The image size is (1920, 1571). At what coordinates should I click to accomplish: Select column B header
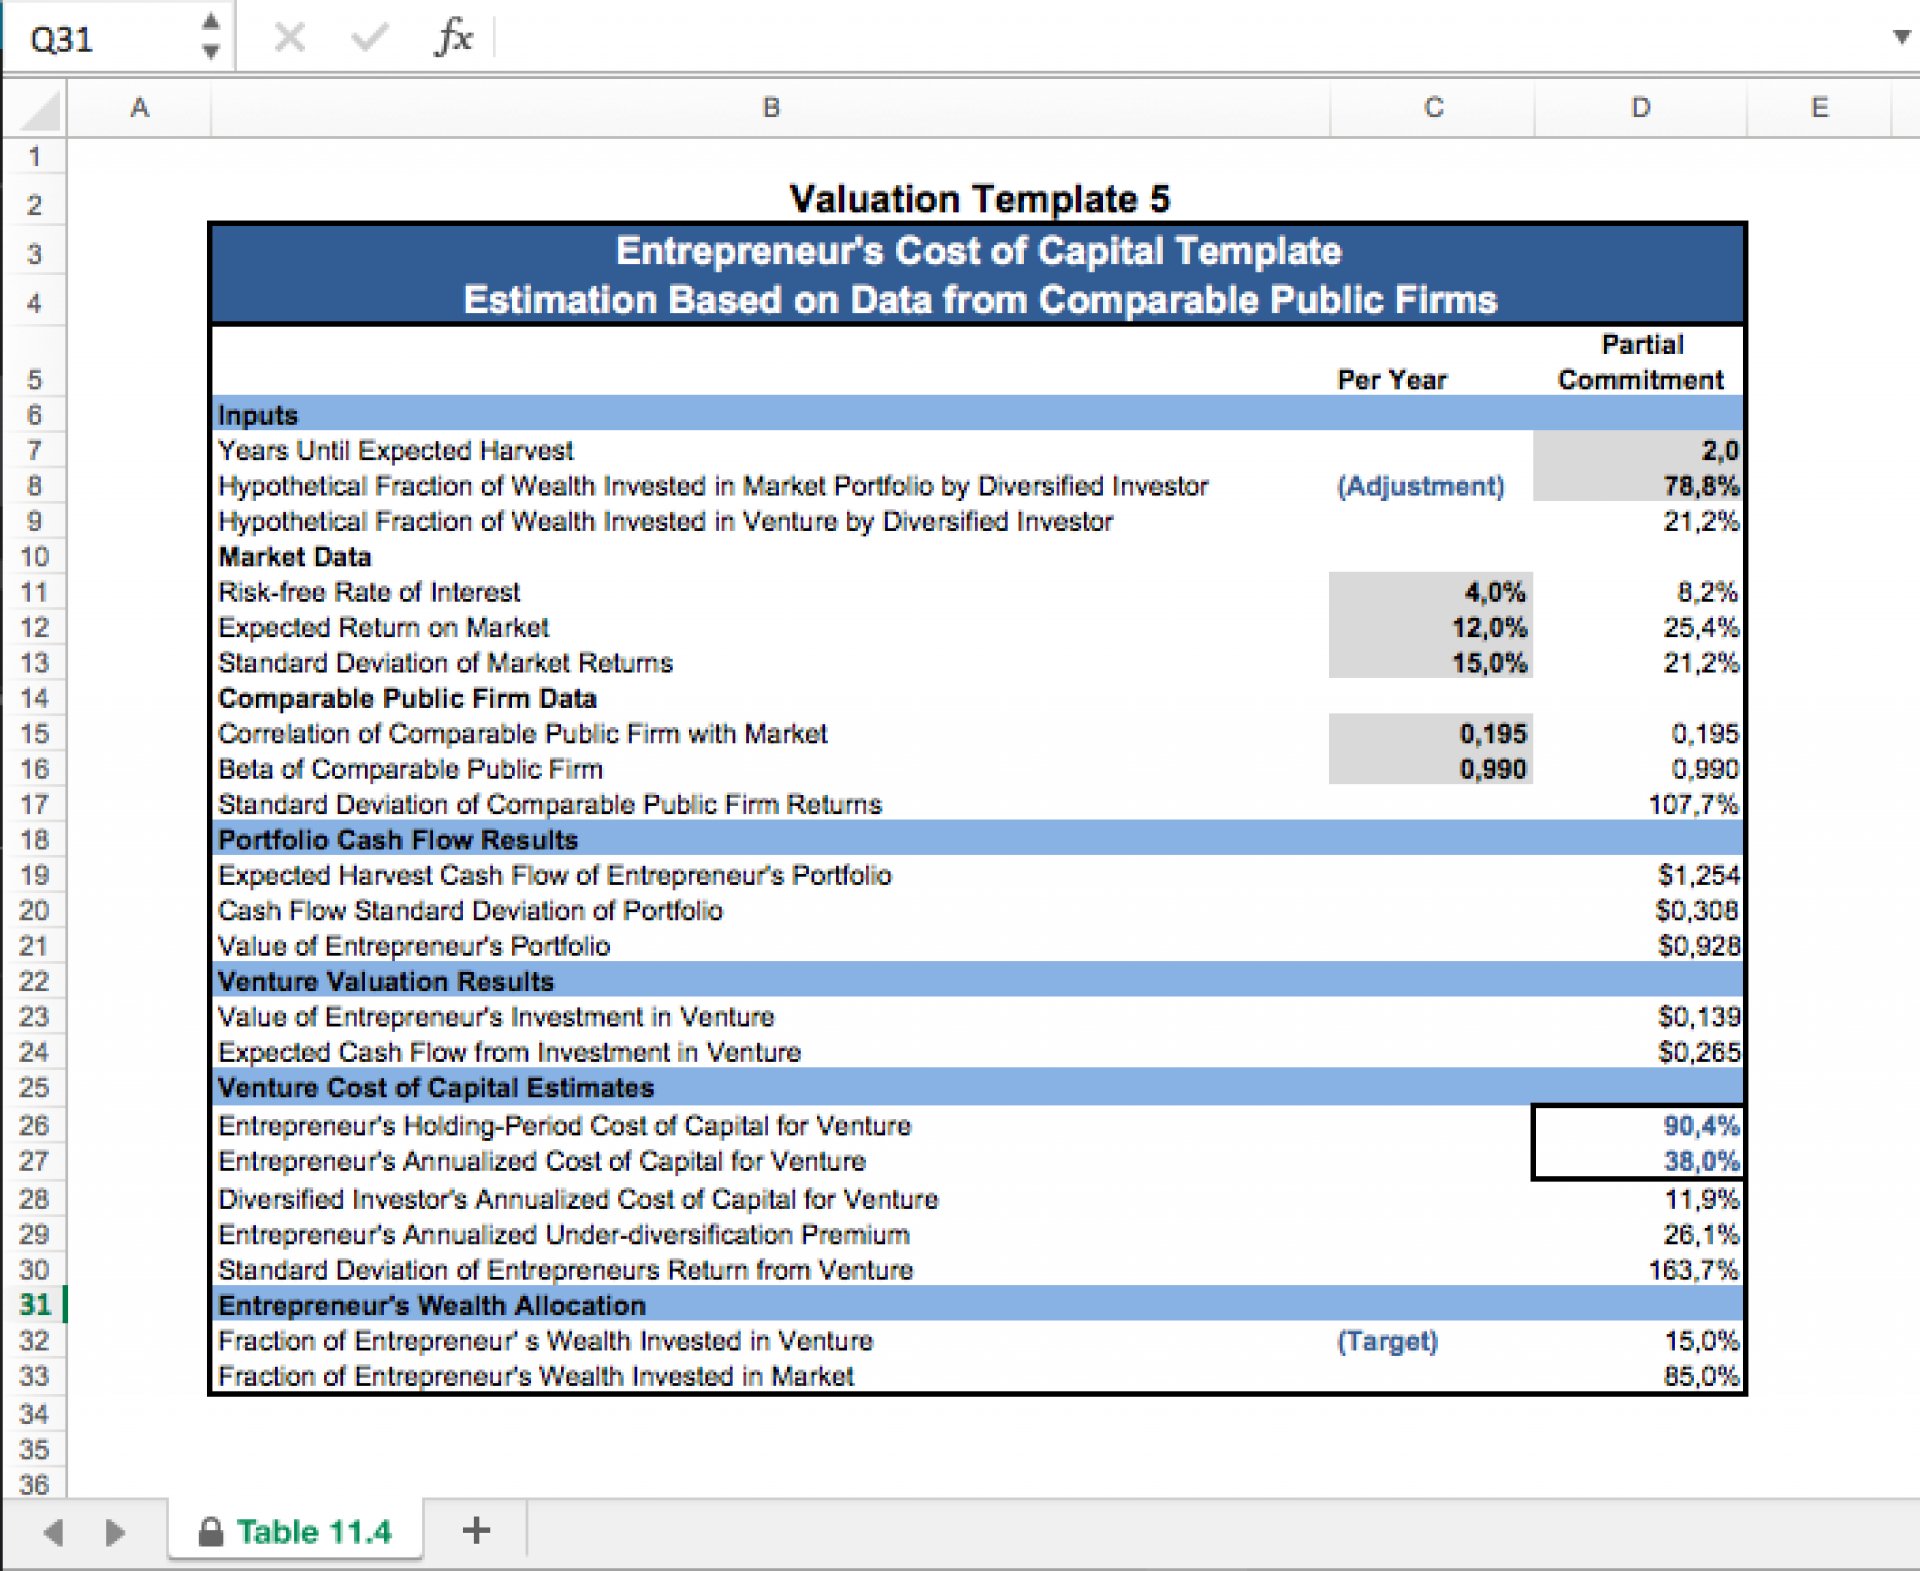pos(770,107)
